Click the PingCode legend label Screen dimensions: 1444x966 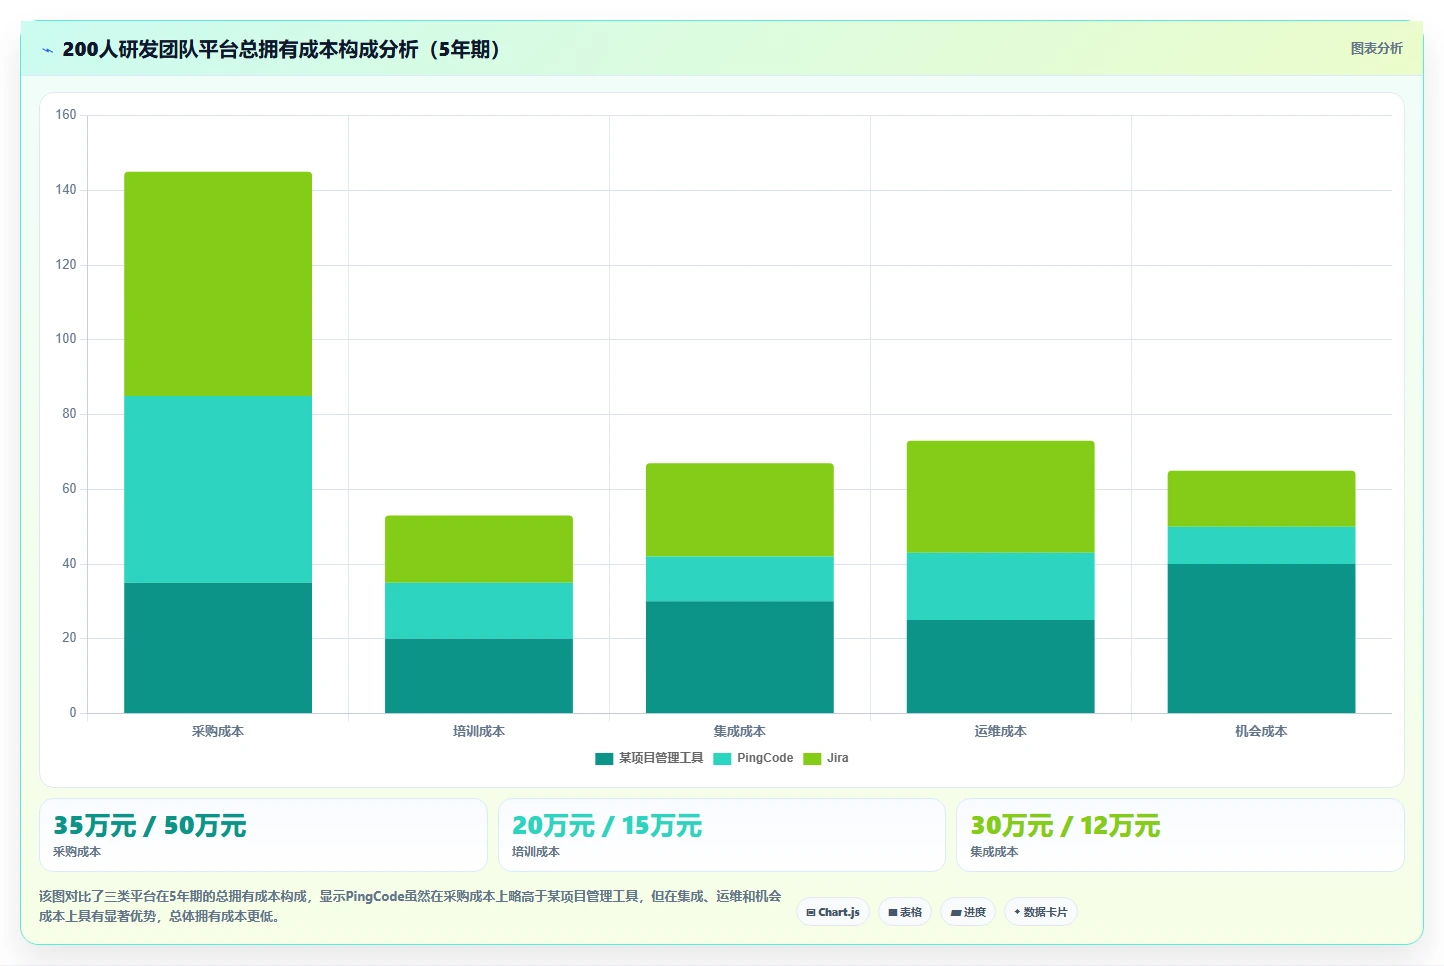point(765,758)
